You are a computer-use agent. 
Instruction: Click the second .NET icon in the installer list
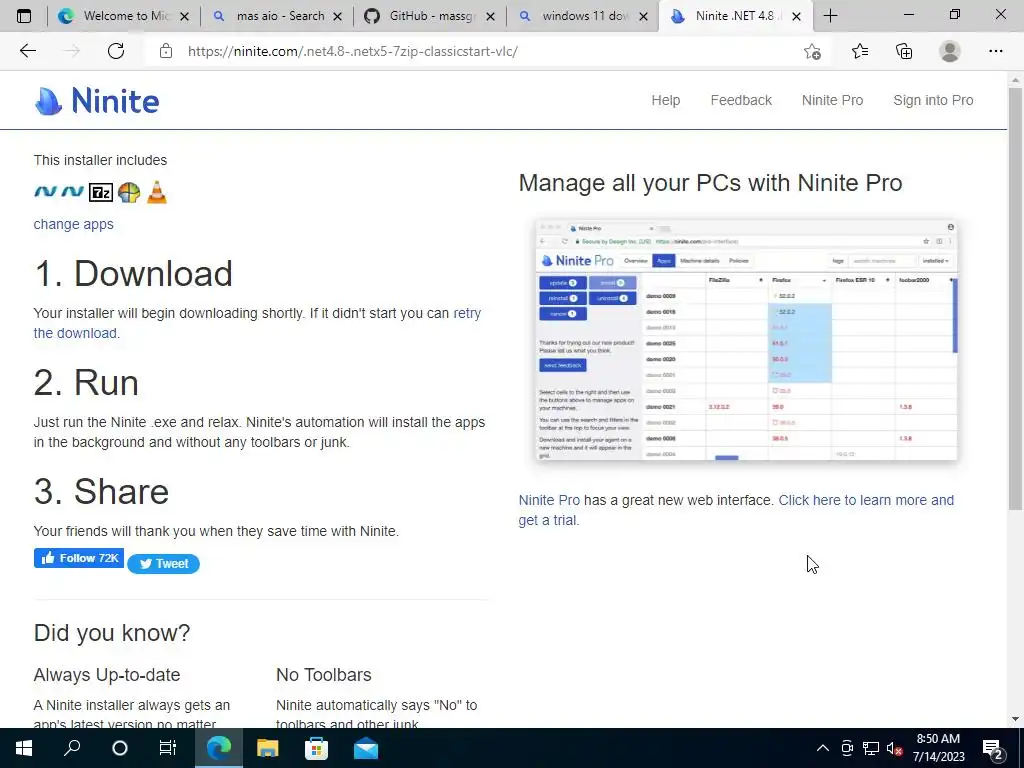click(72, 191)
